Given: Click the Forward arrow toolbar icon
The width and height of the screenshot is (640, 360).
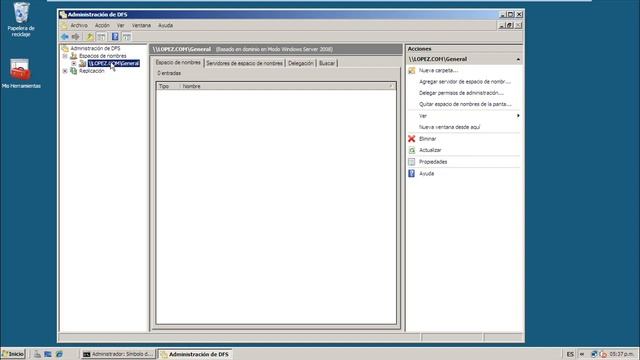Looking at the screenshot, I should click(76, 37).
